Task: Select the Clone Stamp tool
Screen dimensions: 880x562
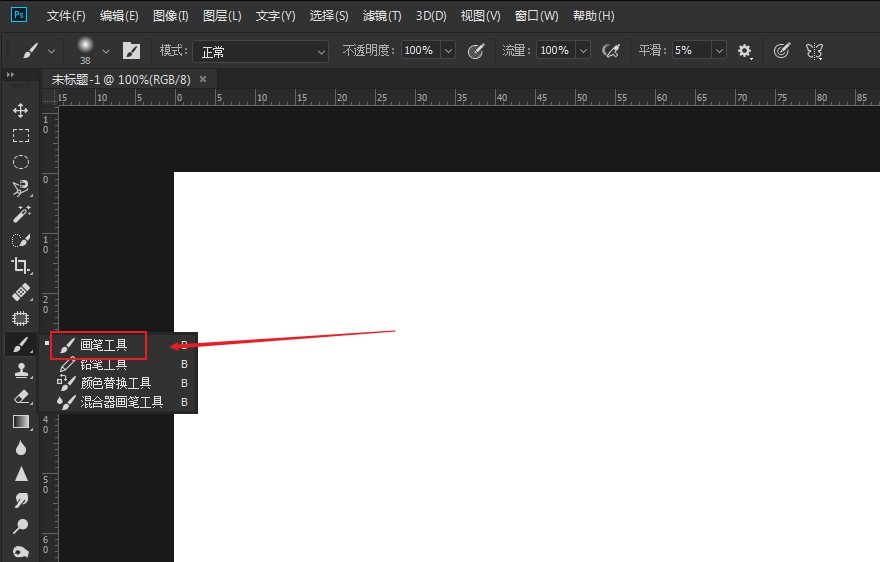Action: [x=21, y=371]
